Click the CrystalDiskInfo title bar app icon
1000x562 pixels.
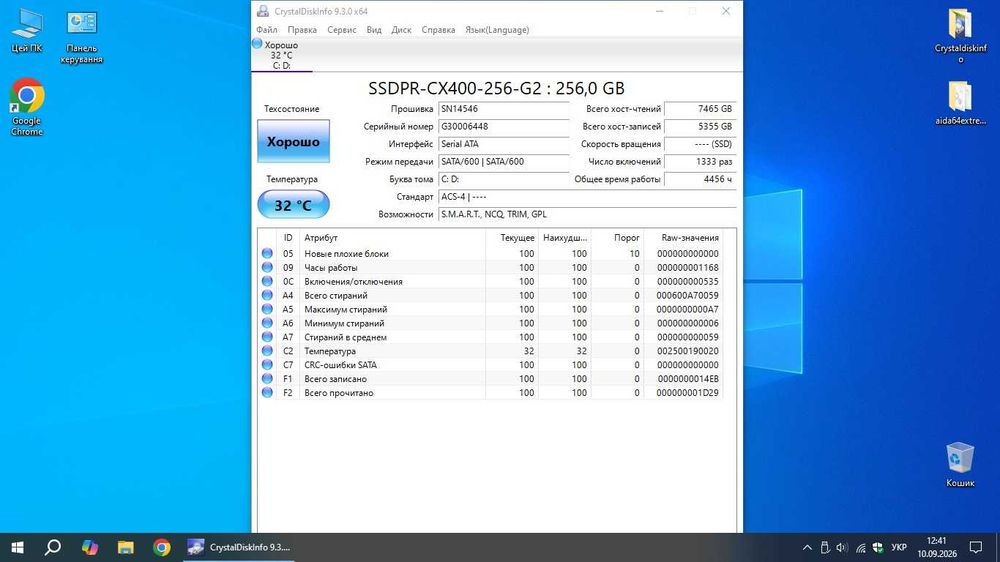pyautogui.click(x=263, y=11)
